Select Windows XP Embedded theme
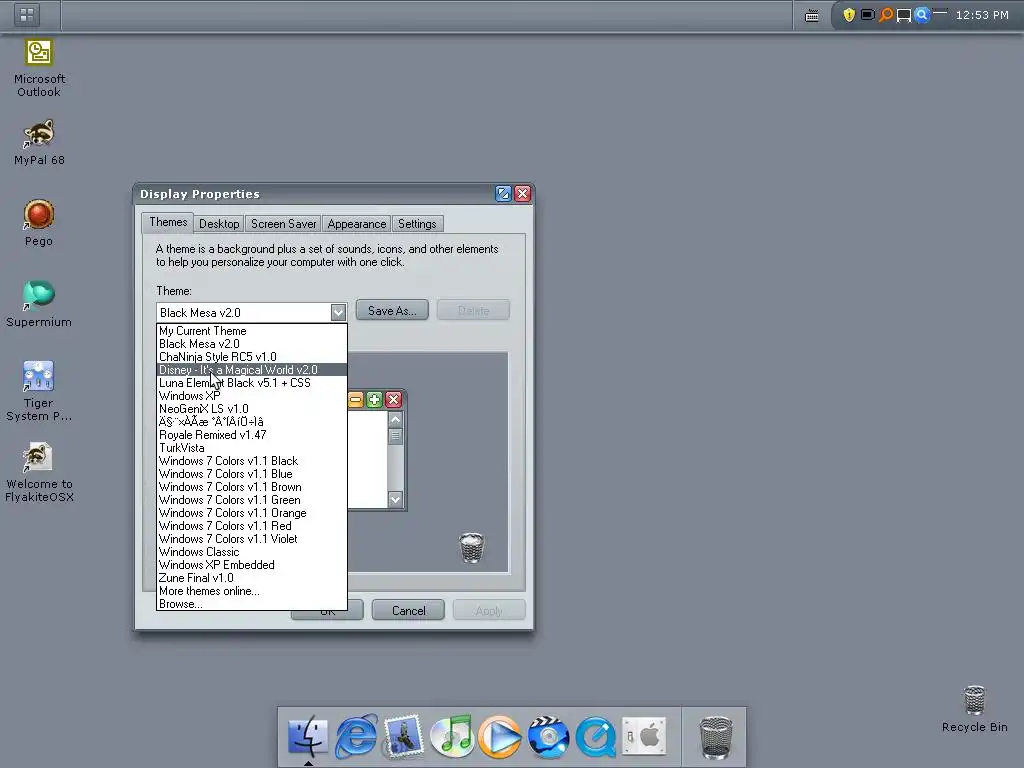 [x=251, y=565]
